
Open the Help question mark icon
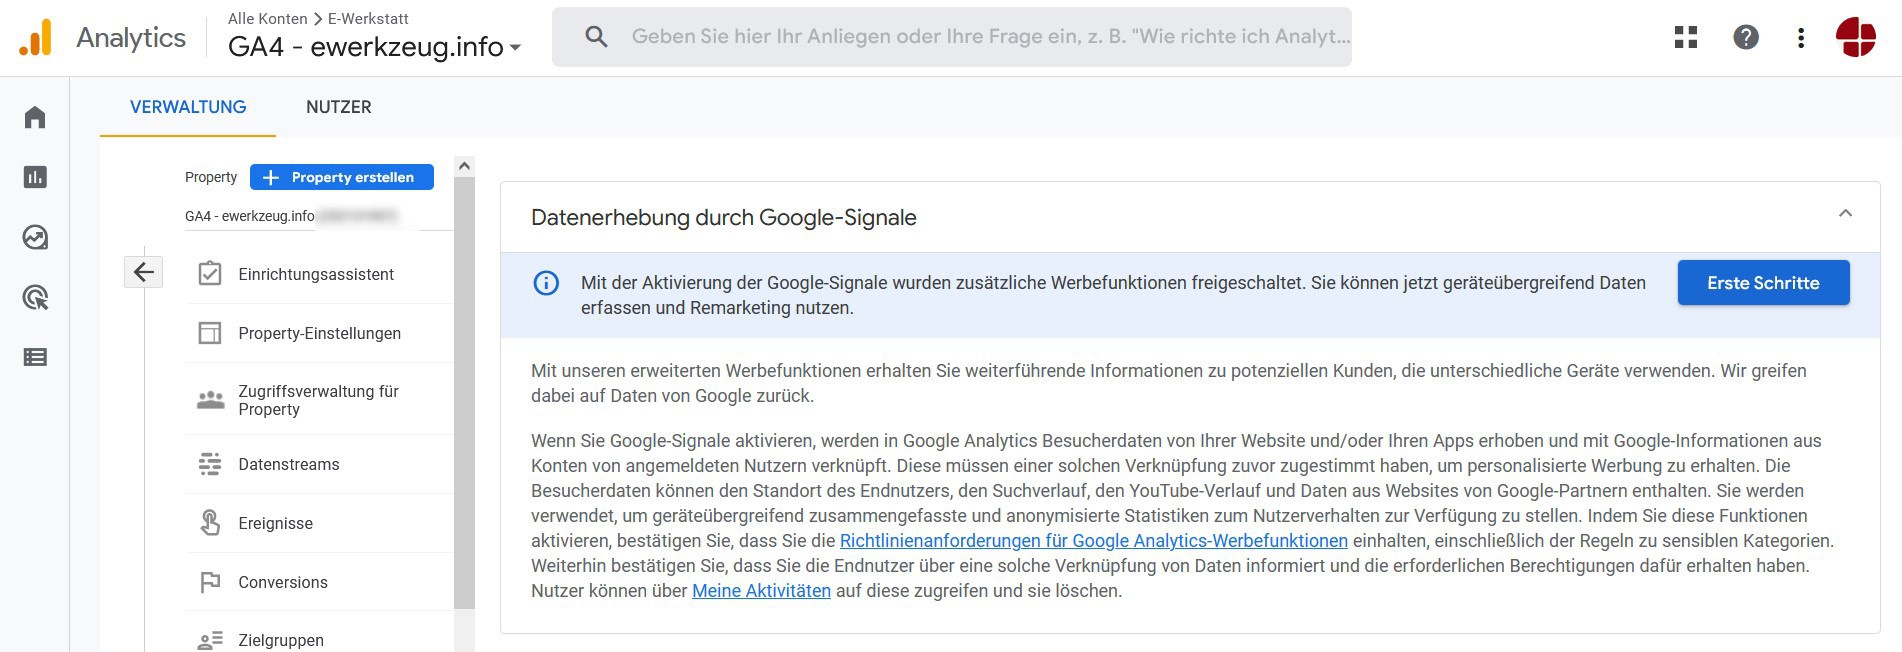pos(1746,37)
